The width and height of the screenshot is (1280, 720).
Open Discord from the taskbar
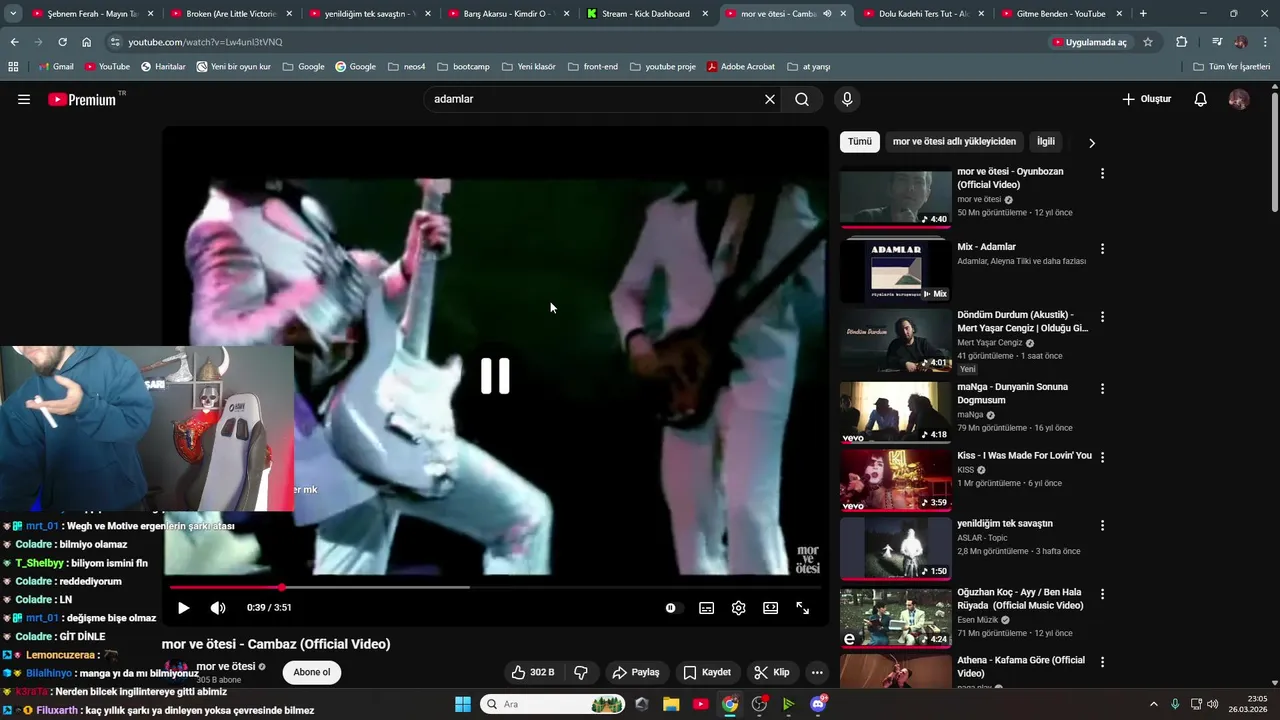point(818,704)
